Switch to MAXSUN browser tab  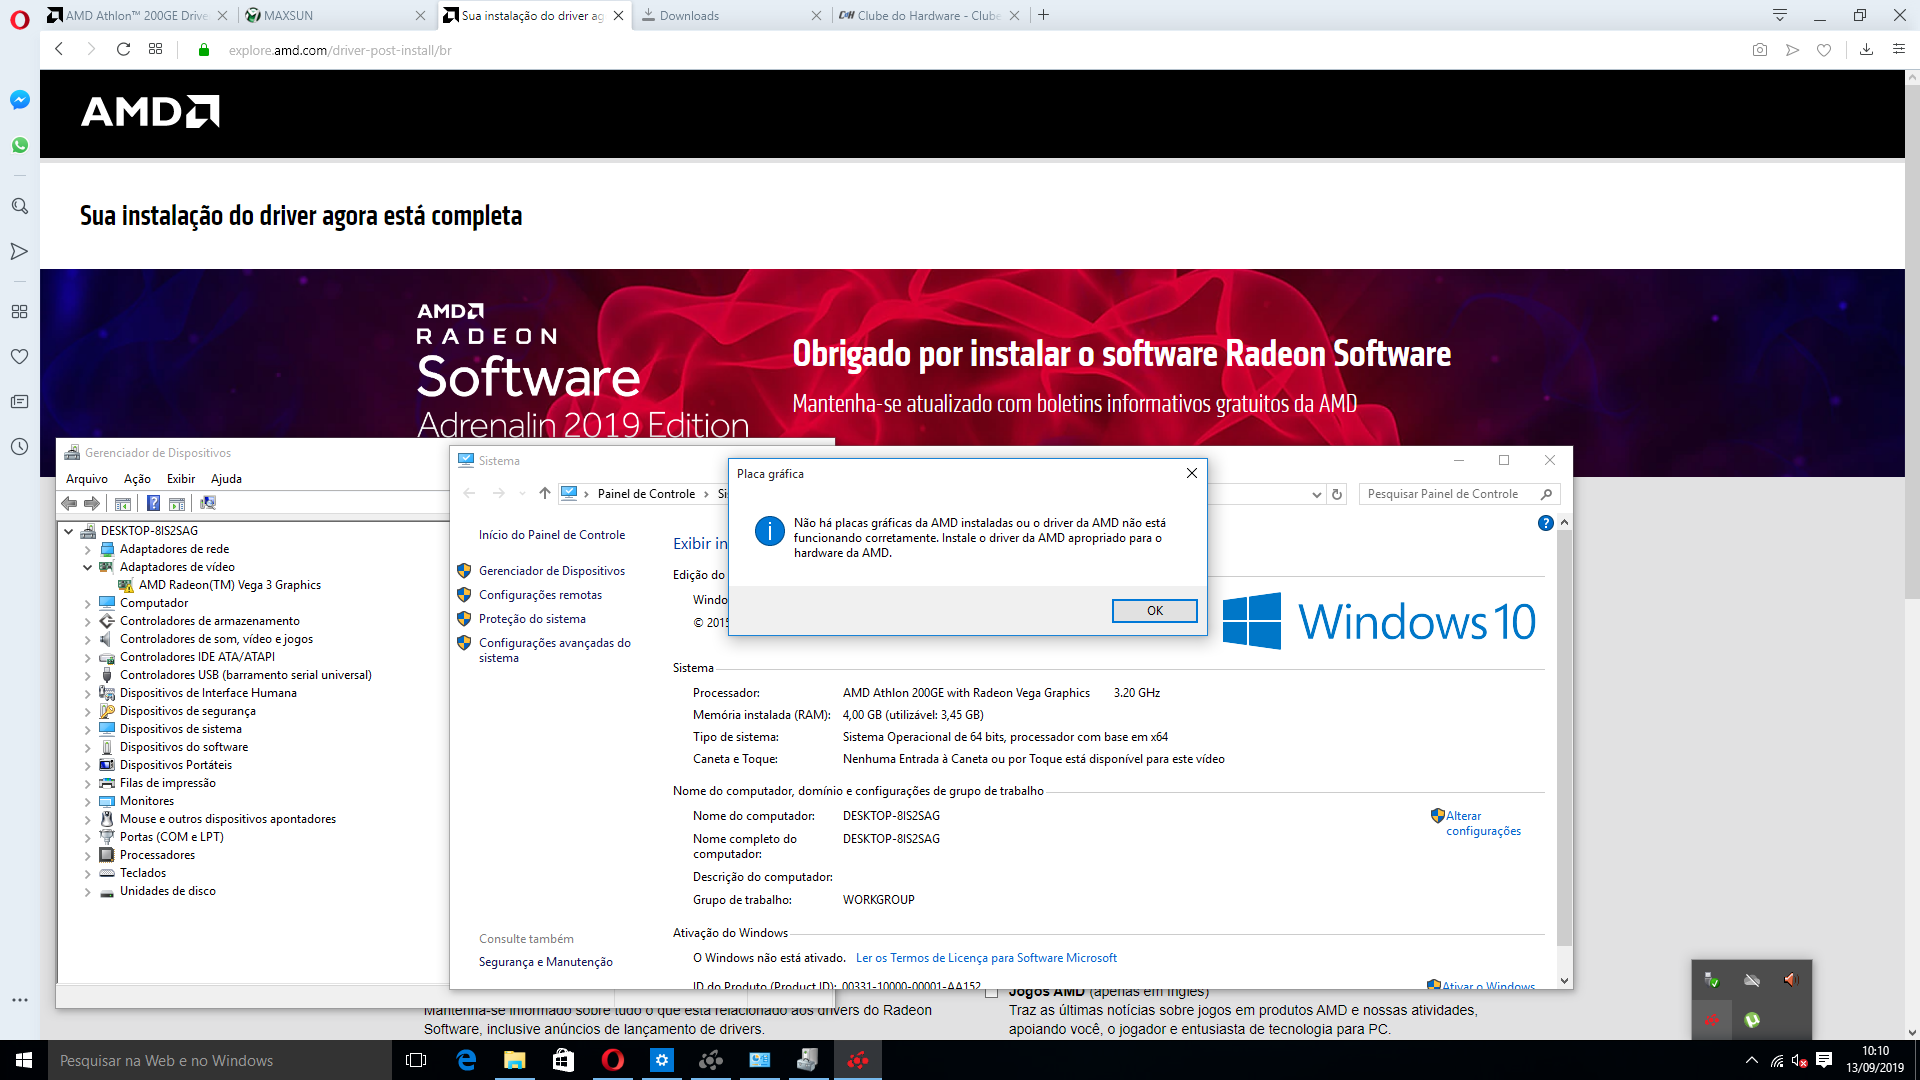(x=335, y=15)
